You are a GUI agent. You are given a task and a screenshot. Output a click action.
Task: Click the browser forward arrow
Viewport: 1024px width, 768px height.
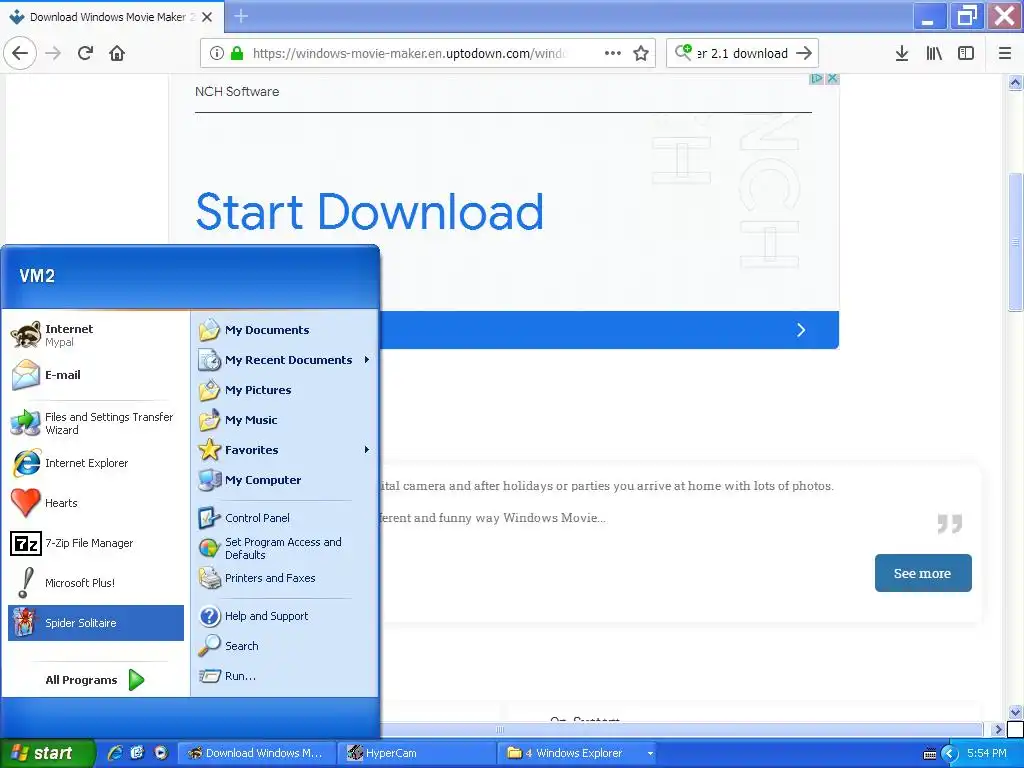53,53
